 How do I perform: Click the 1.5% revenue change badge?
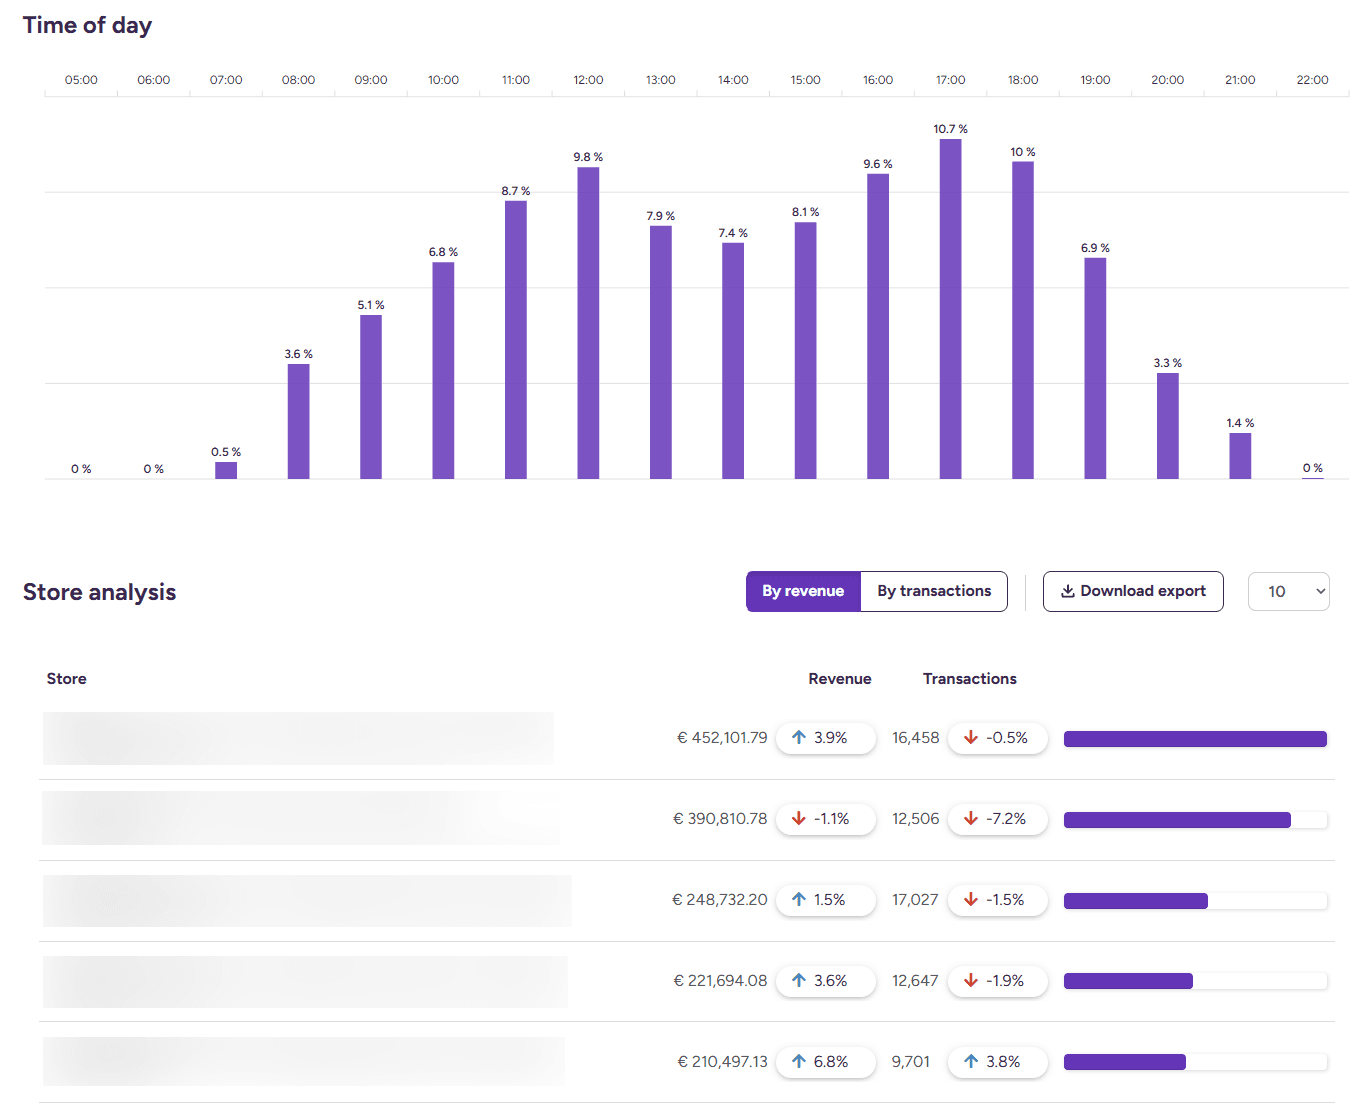click(826, 900)
